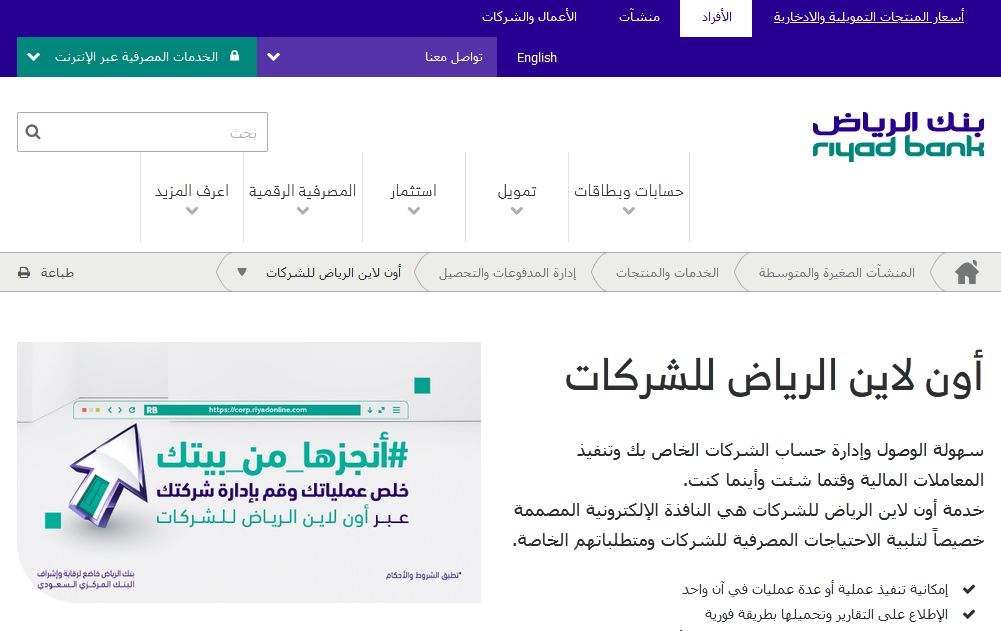Click text الإطلاع على التقارير وتحميلها بطريقة فورية
Image resolution: width=1001 pixels, height=631 pixels.
pos(827,614)
